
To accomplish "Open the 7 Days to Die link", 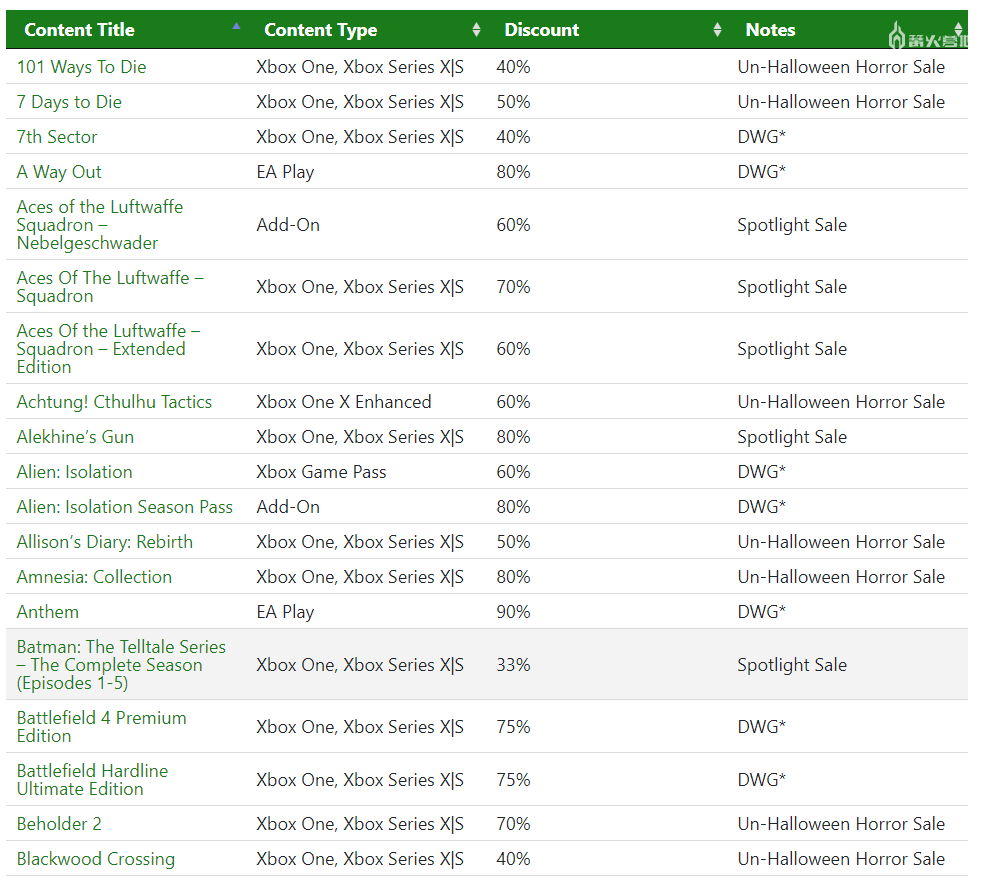I will click(69, 102).
